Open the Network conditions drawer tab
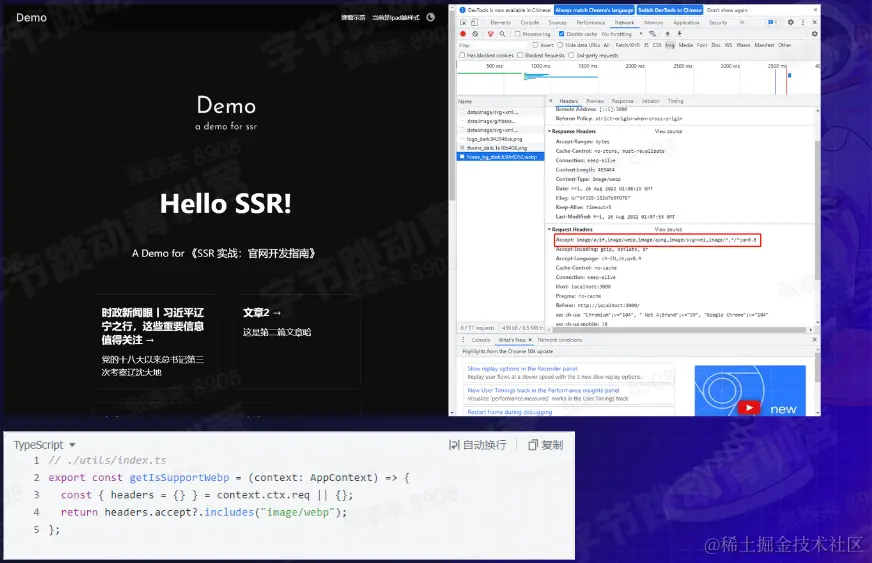The image size is (872, 563). click(x=559, y=339)
